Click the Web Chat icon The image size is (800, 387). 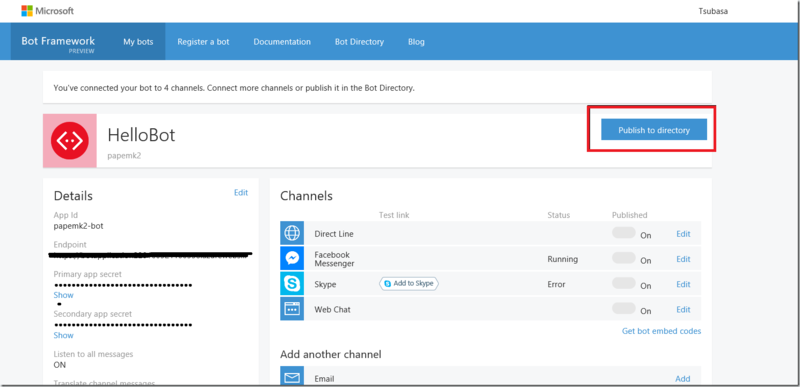pos(292,308)
